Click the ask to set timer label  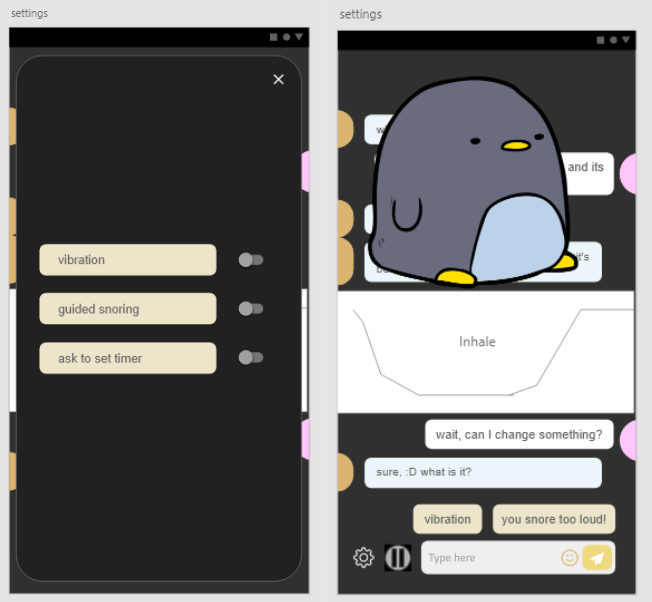(x=128, y=358)
